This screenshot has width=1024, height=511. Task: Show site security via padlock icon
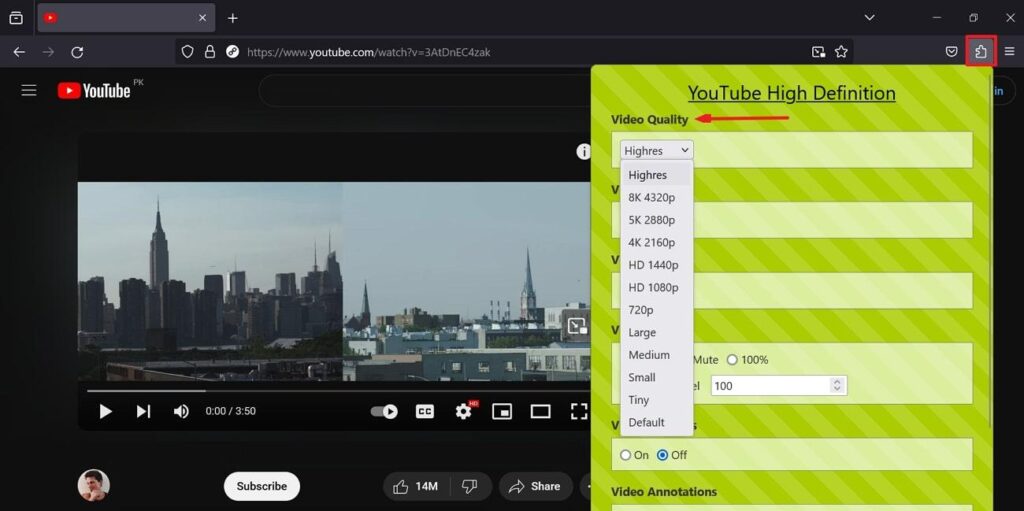[x=210, y=52]
